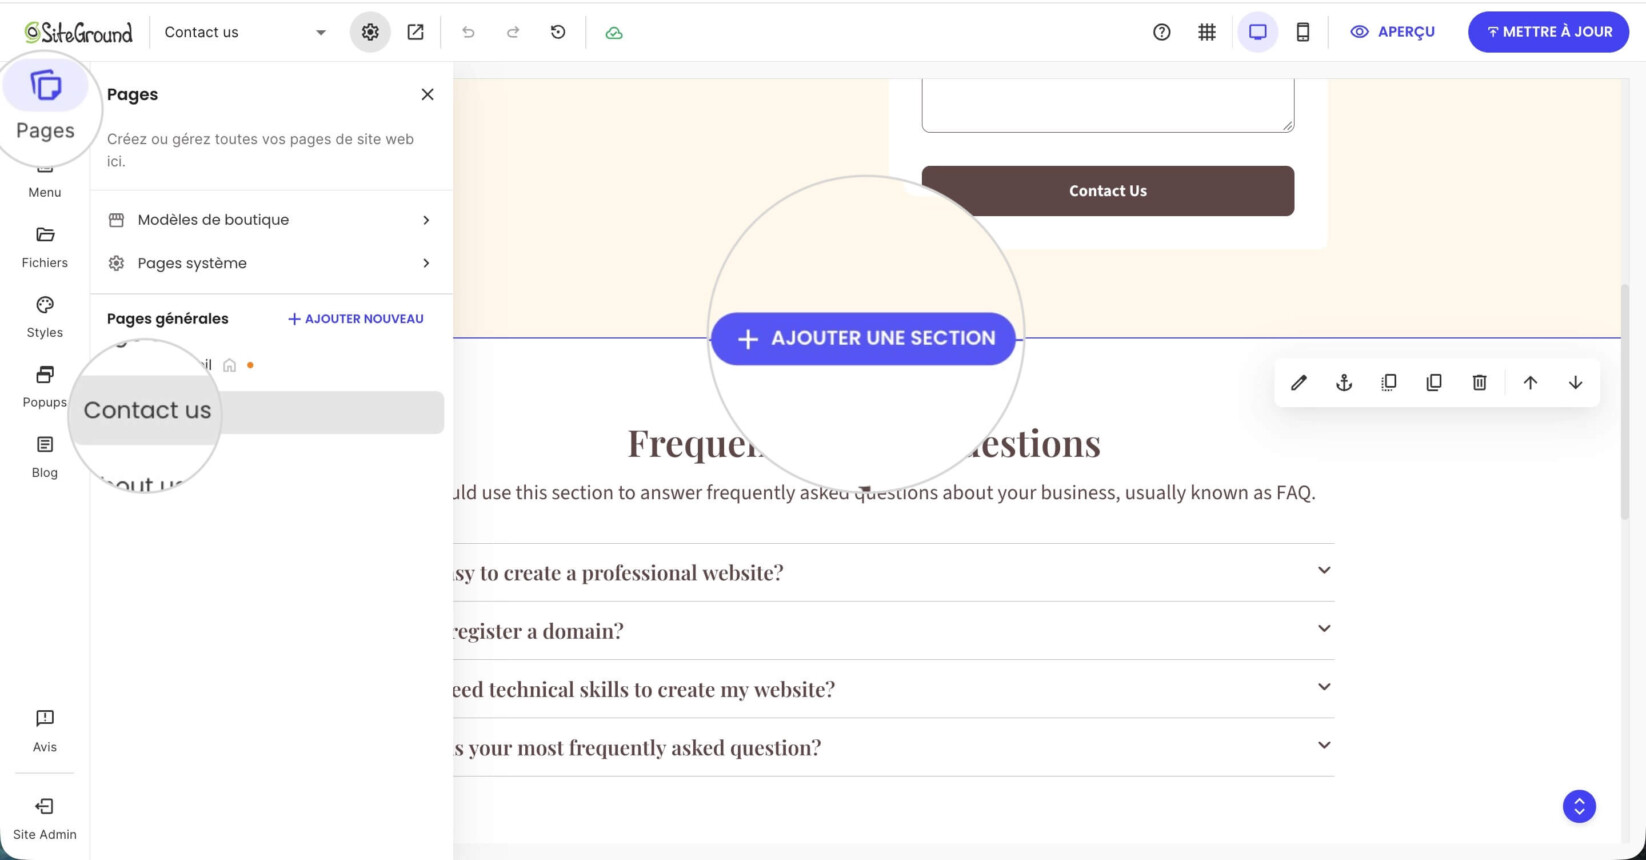Delete the FAQ section

click(x=1480, y=382)
